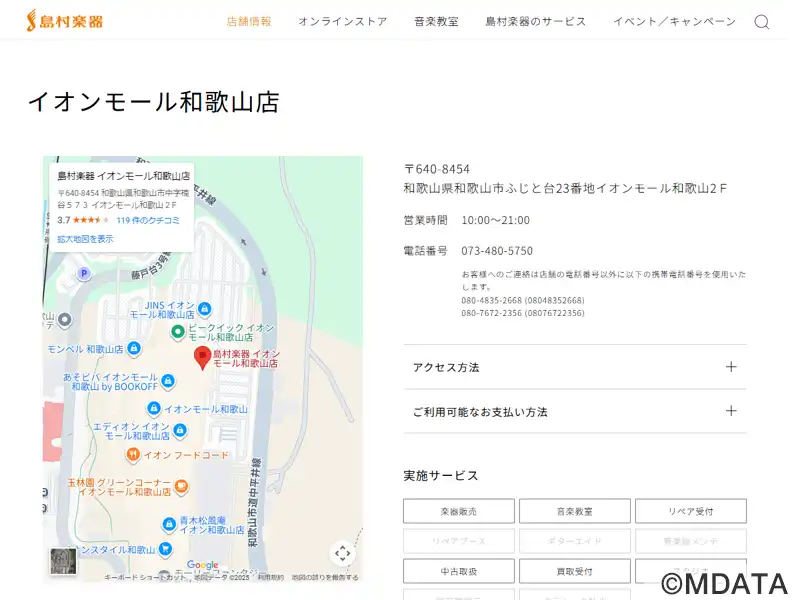Go to 音楽教室 in navigation
This screenshot has height=600, width=800.
(436, 21)
